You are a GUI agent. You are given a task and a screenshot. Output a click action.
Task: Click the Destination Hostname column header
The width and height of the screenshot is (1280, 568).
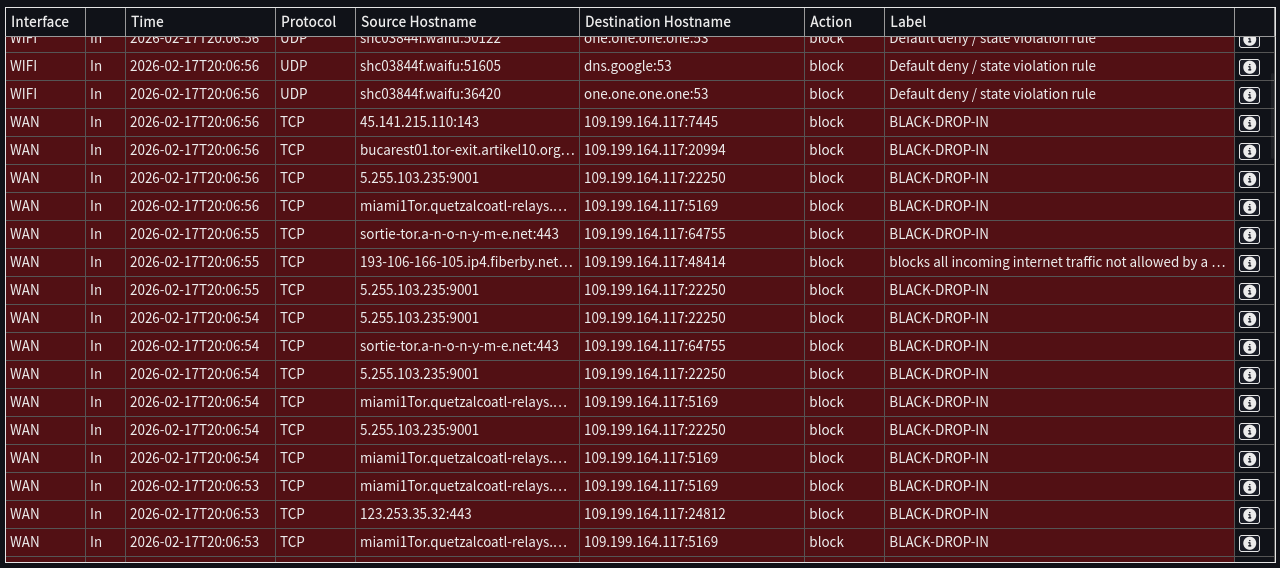(x=657, y=21)
